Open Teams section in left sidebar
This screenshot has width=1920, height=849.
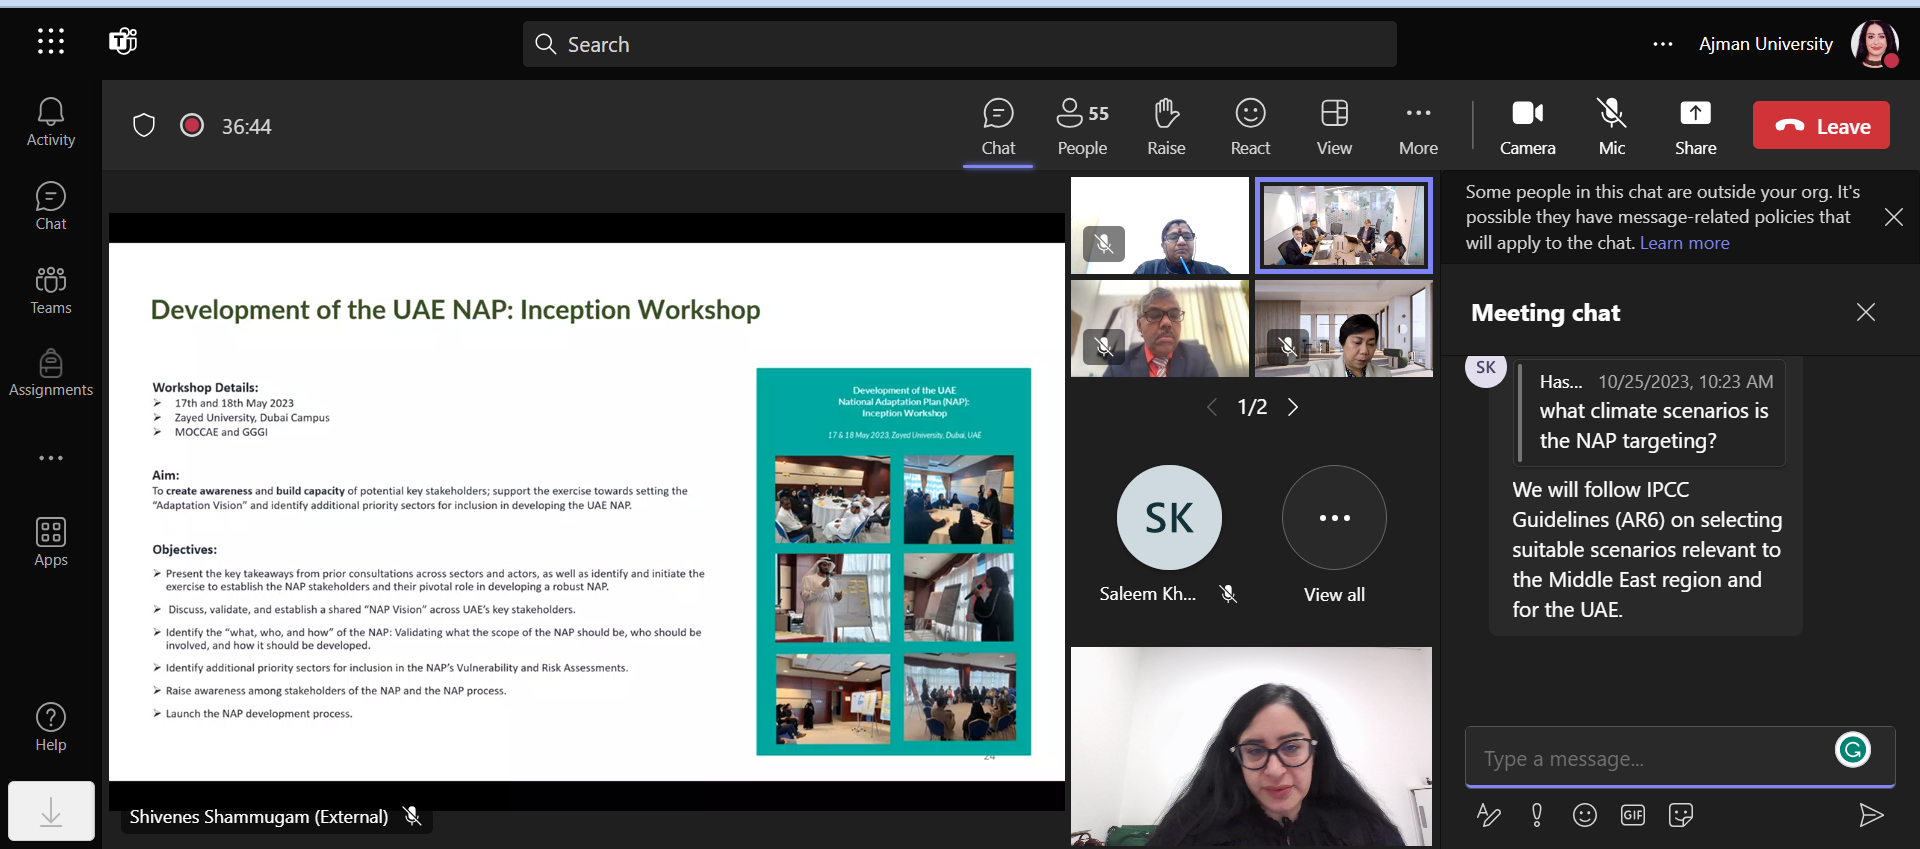point(50,290)
